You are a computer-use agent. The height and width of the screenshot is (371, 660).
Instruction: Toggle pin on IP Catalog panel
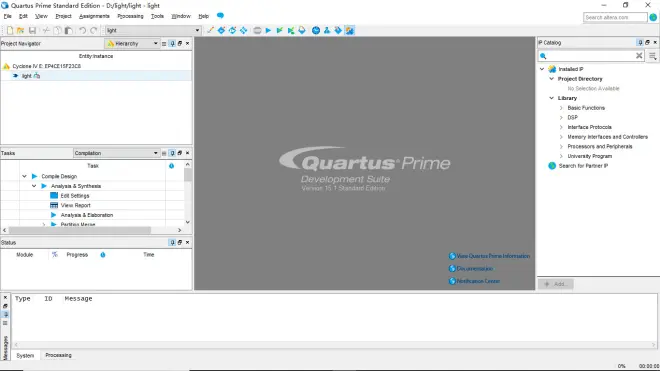coord(640,43)
